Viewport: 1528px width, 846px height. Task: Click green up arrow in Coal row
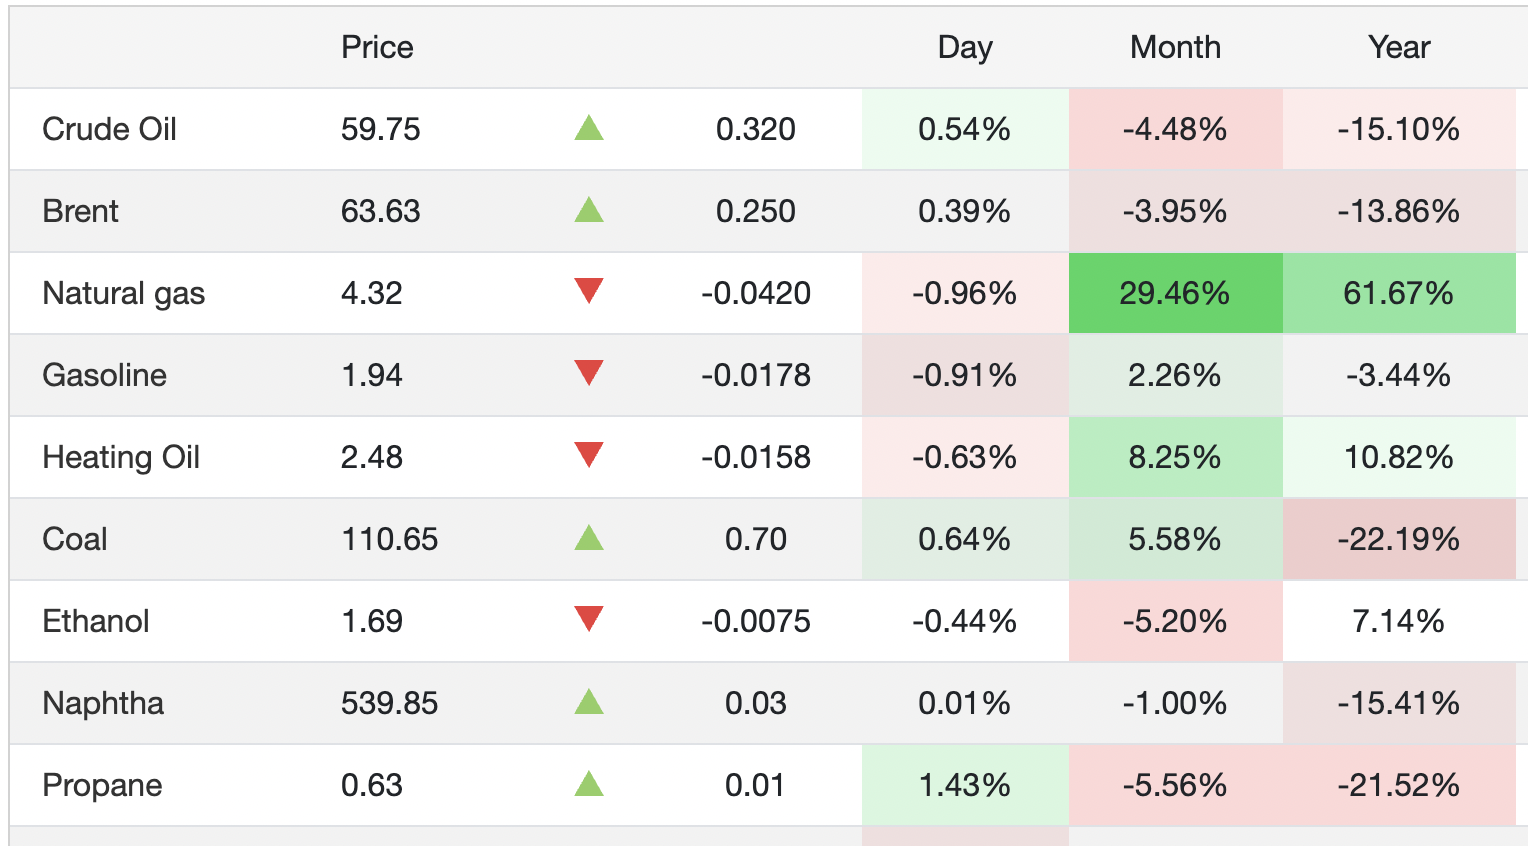[x=589, y=538]
